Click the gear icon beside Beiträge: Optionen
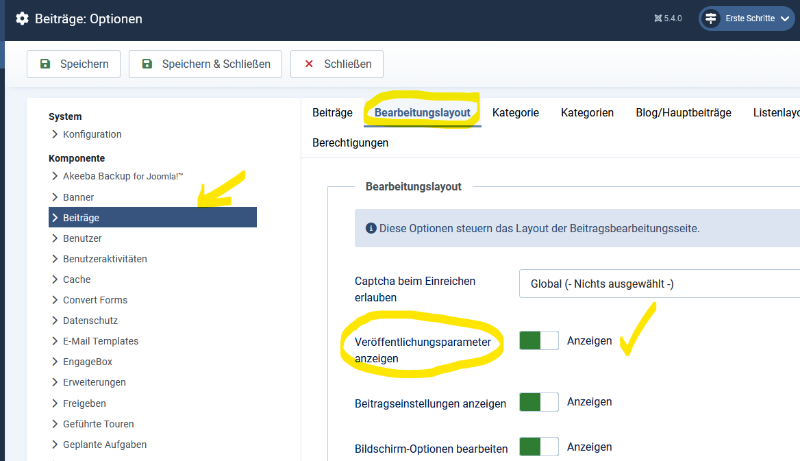 (x=22, y=19)
